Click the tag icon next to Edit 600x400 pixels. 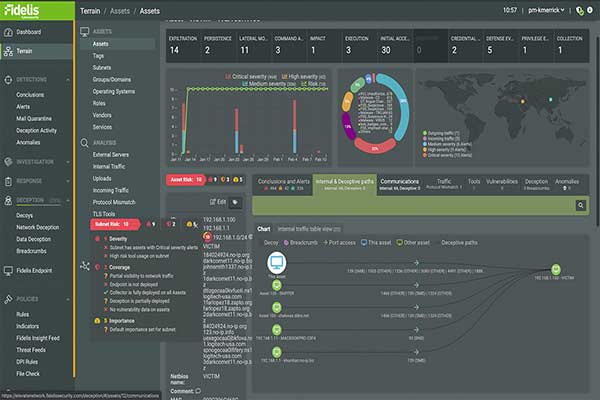(236, 201)
